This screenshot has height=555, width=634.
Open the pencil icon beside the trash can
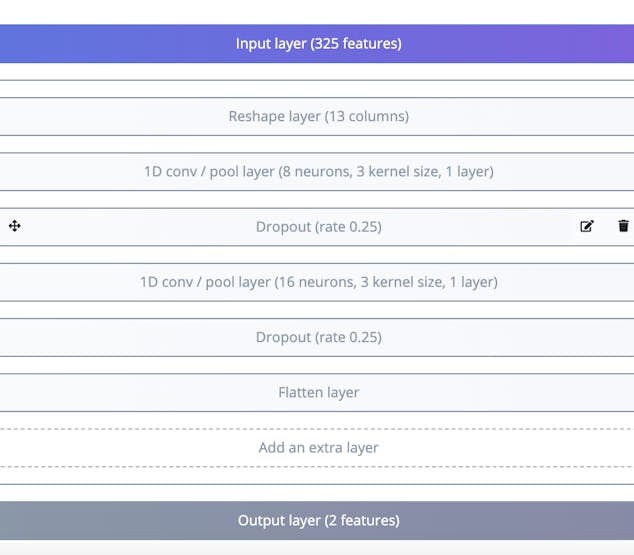587,226
